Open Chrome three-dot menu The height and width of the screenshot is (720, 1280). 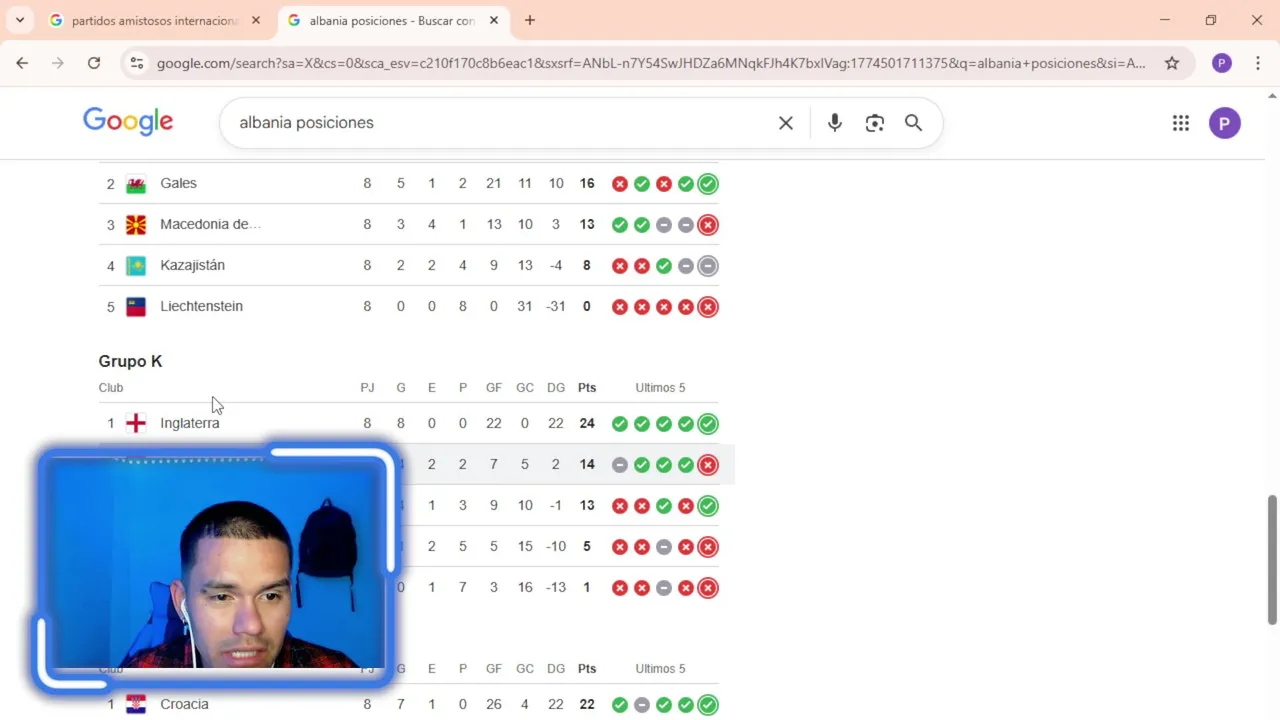(x=1257, y=63)
